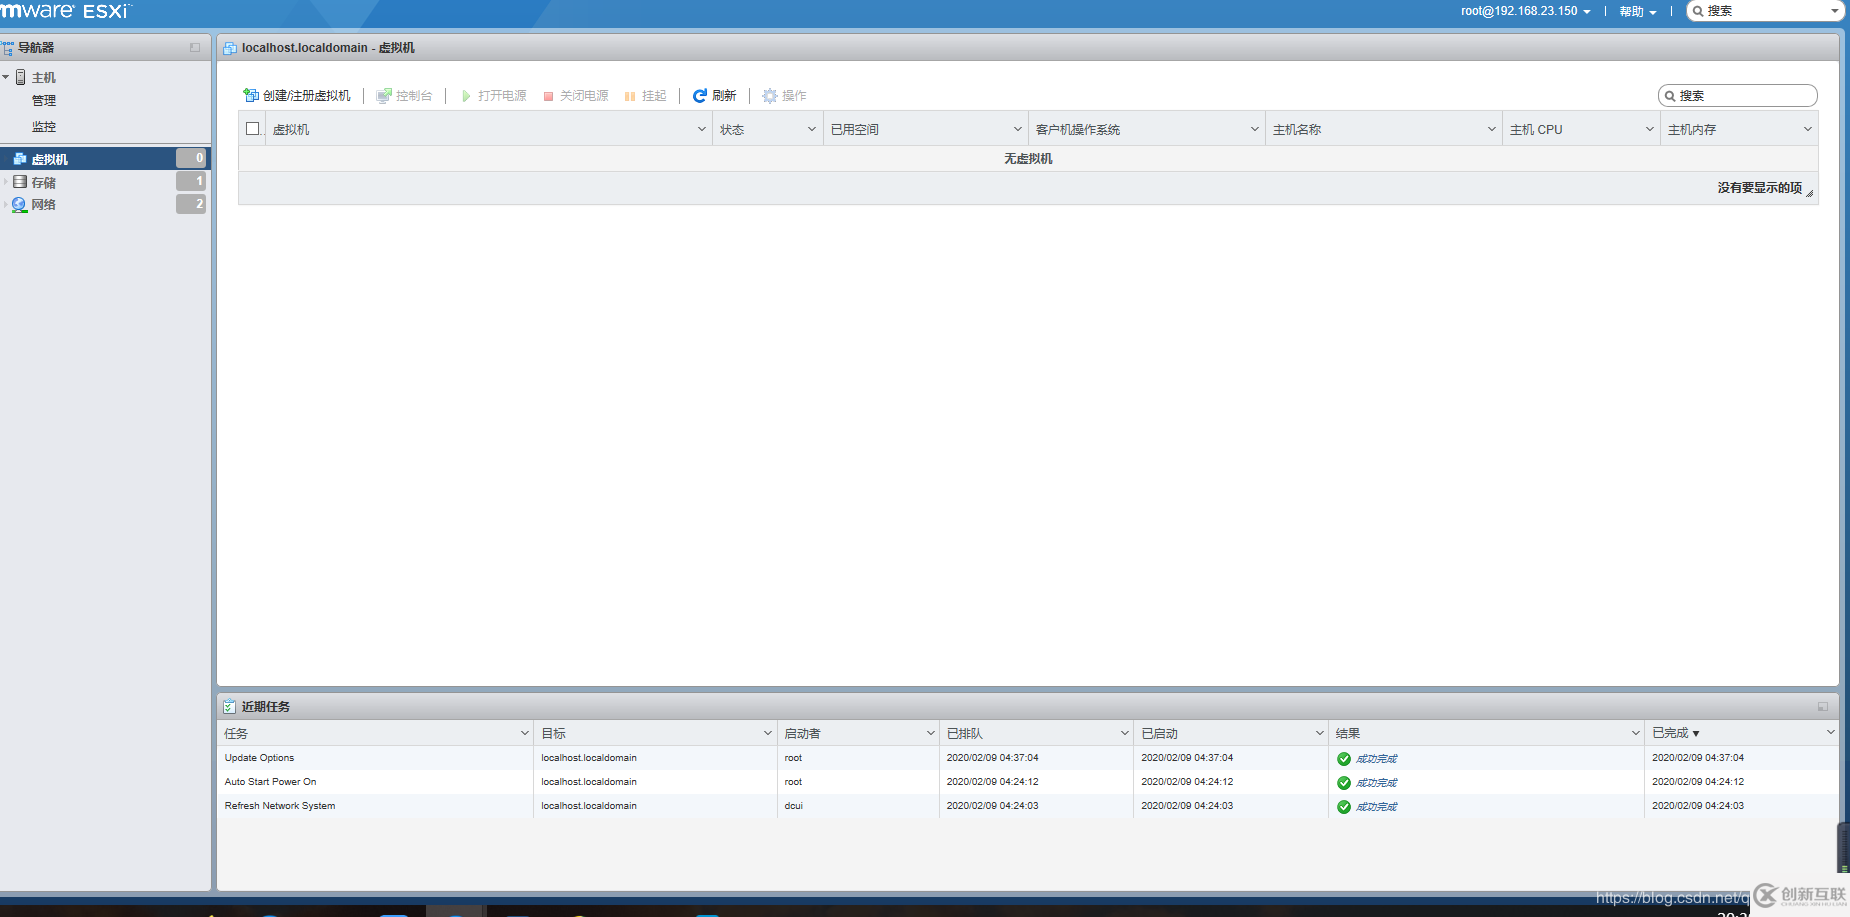This screenshot has width=1850, height=917.
Task: Open the top search box dropdown arrow
Action: click(x=1835, y=12)
